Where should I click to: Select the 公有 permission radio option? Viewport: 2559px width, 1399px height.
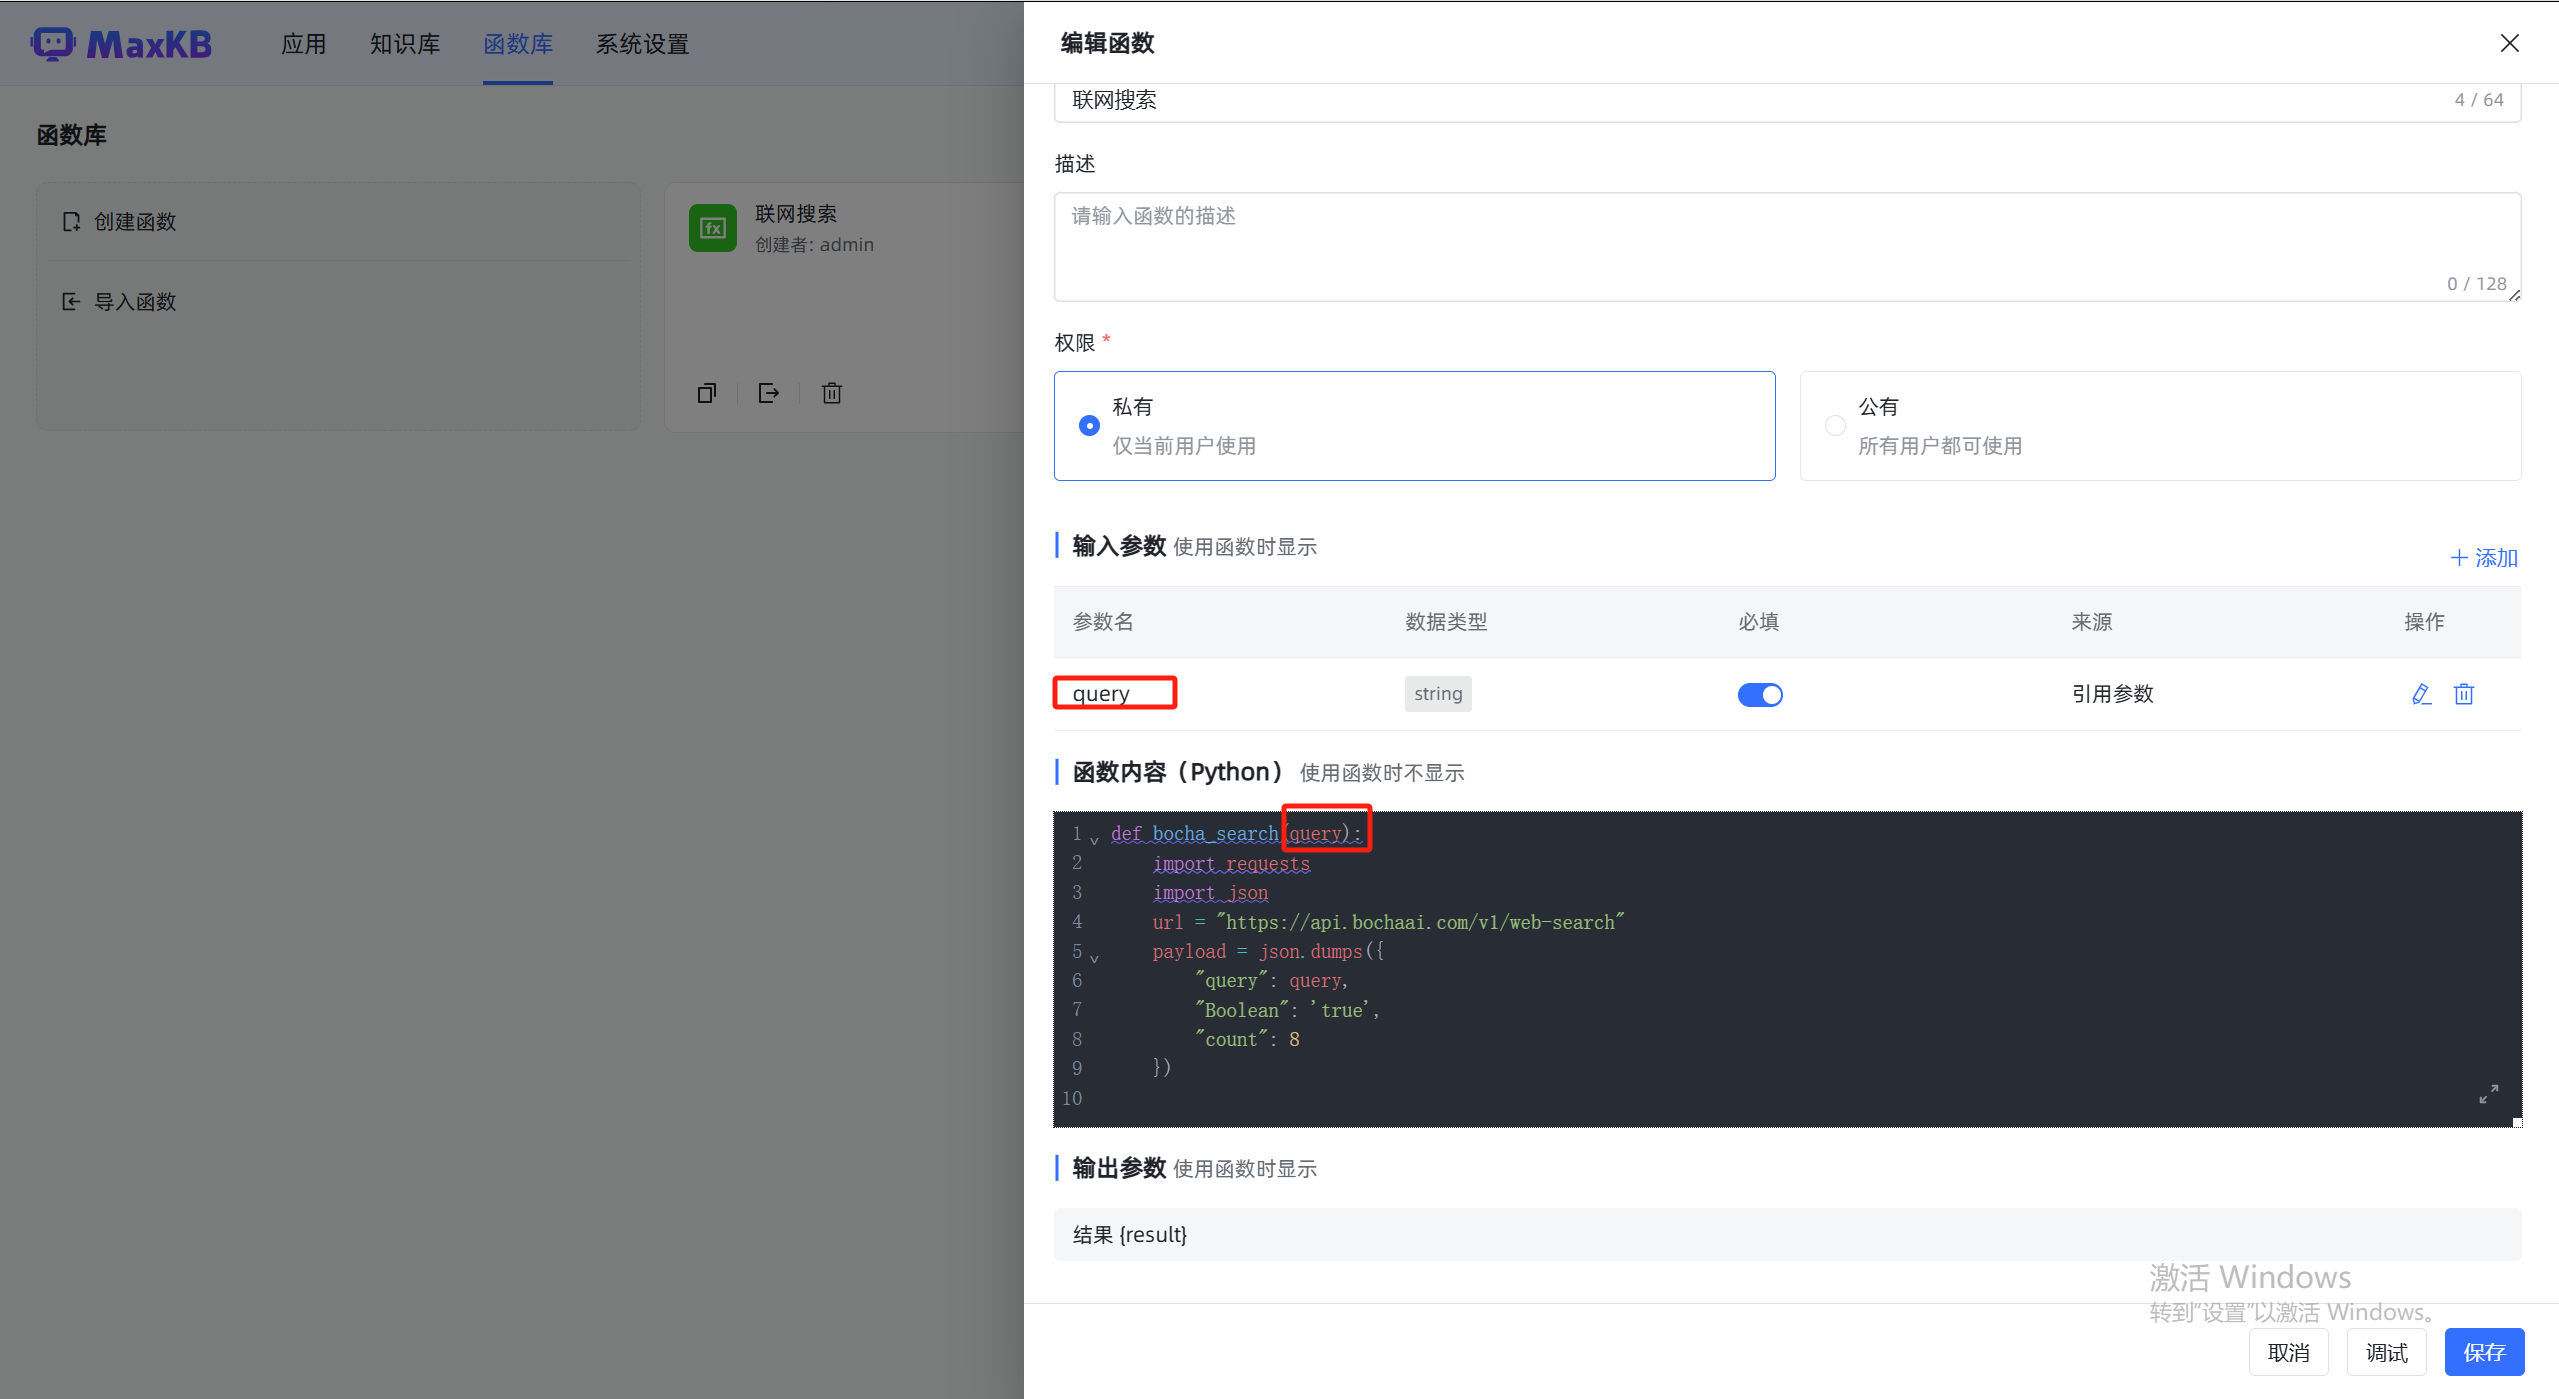point(1835,426)
